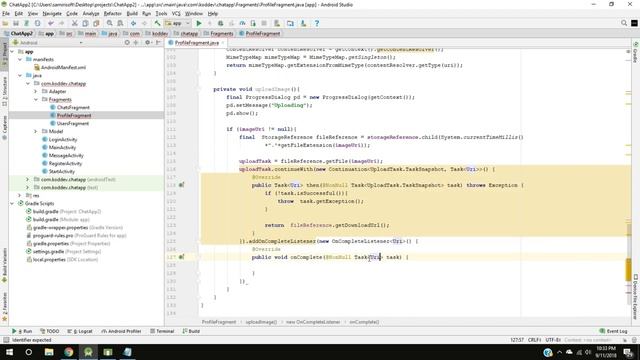Toggle the Favorites tool window button

(4, 307)
